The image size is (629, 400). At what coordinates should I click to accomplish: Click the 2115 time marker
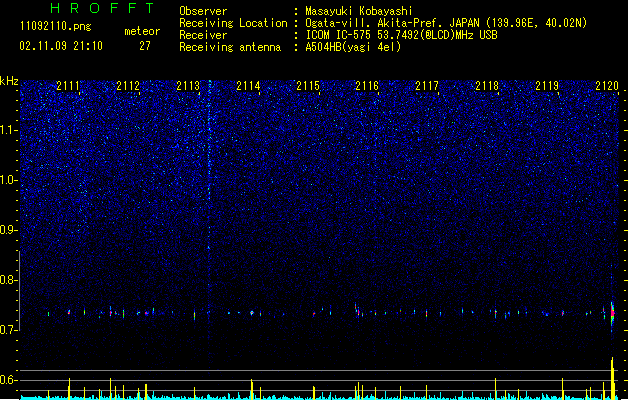tap(308, 85)
